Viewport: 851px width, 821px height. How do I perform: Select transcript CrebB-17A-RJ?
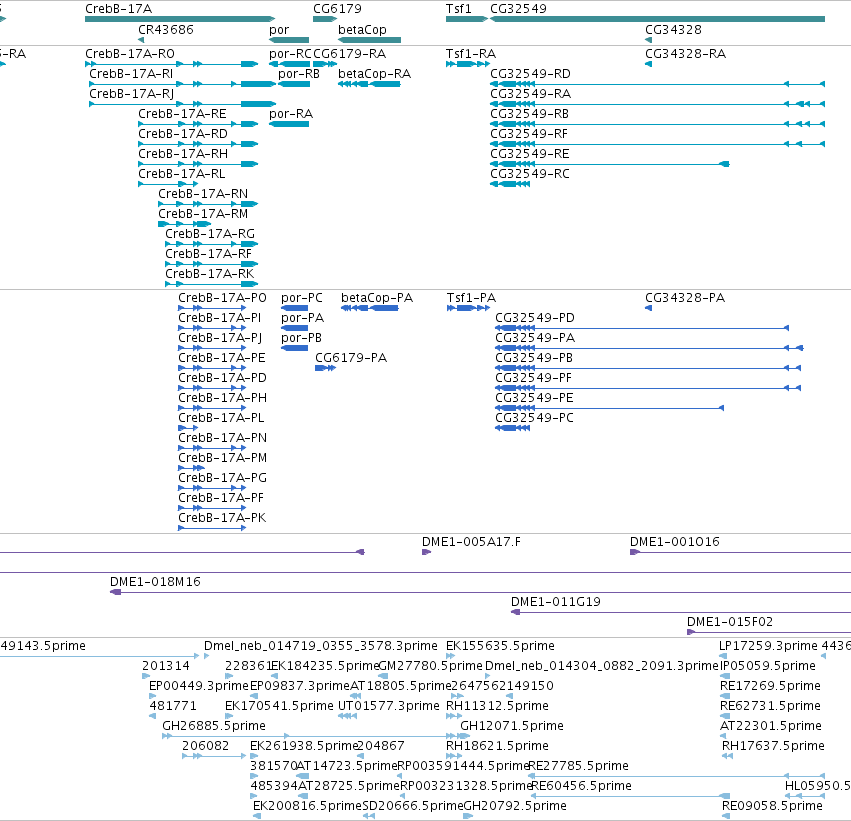pos(131,94)
